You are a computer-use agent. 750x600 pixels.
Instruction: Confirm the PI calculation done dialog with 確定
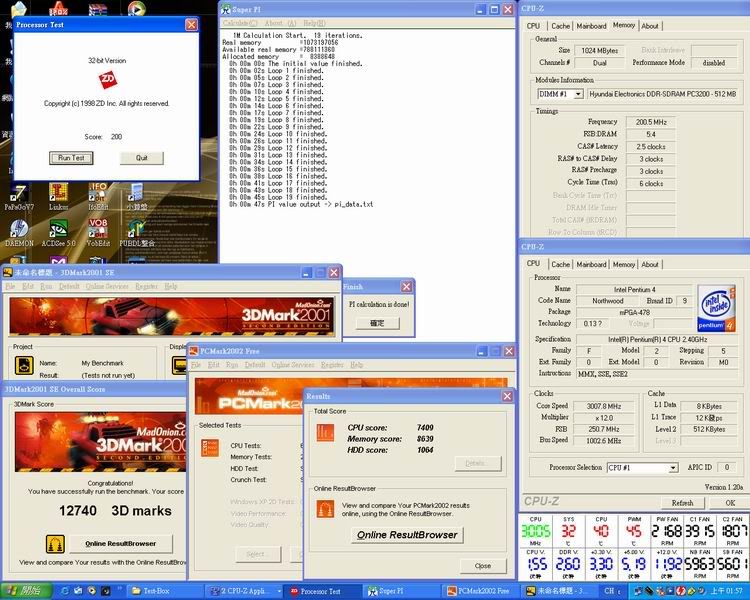(377, 323)
